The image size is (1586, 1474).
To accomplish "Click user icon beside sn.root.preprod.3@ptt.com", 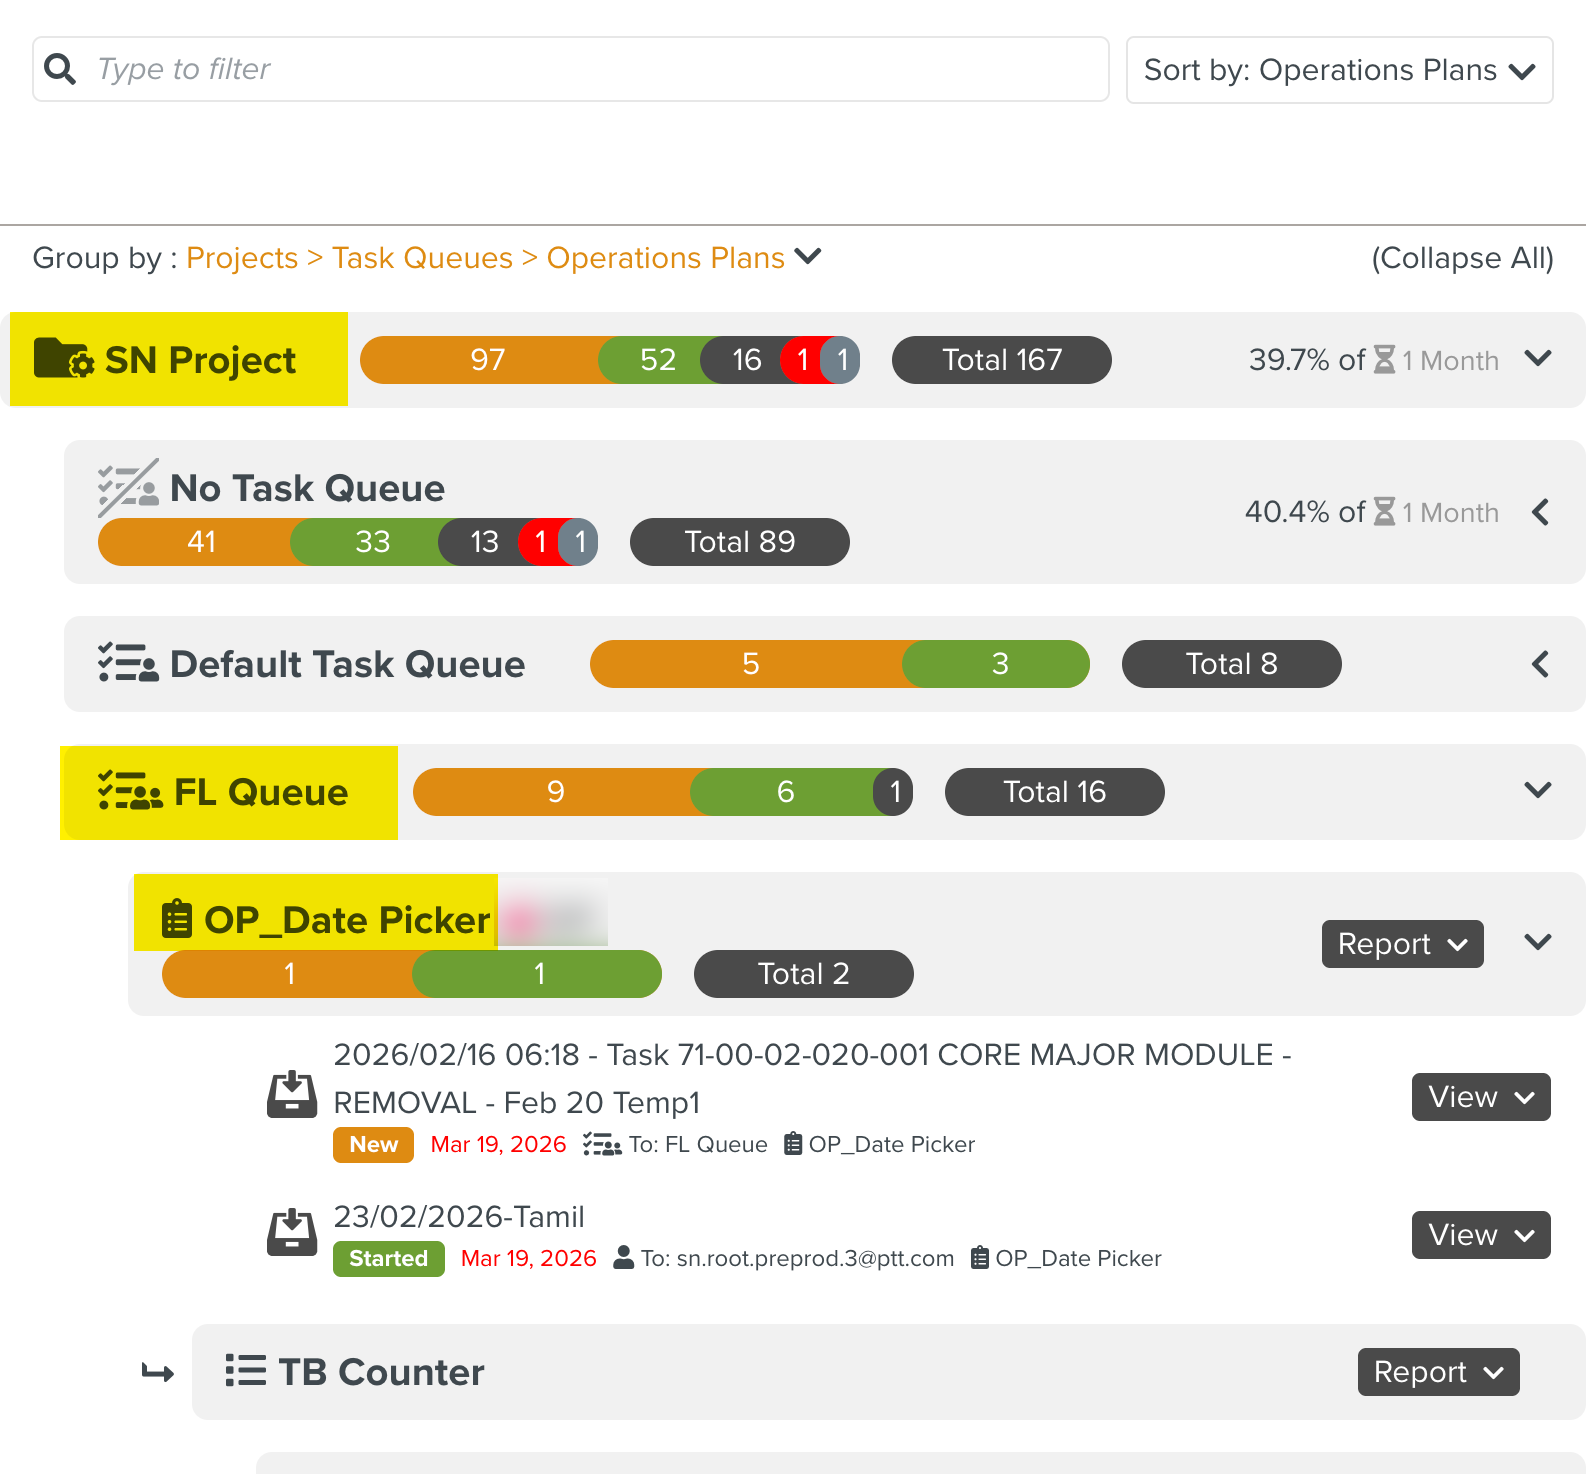I will (x=623, y=1257).
